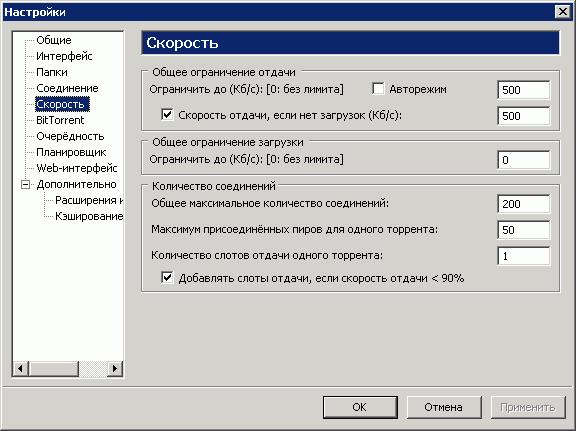Select Планировщик in the sidebar
The width and height of the screenshot is (576, 431).
[71, 152]
